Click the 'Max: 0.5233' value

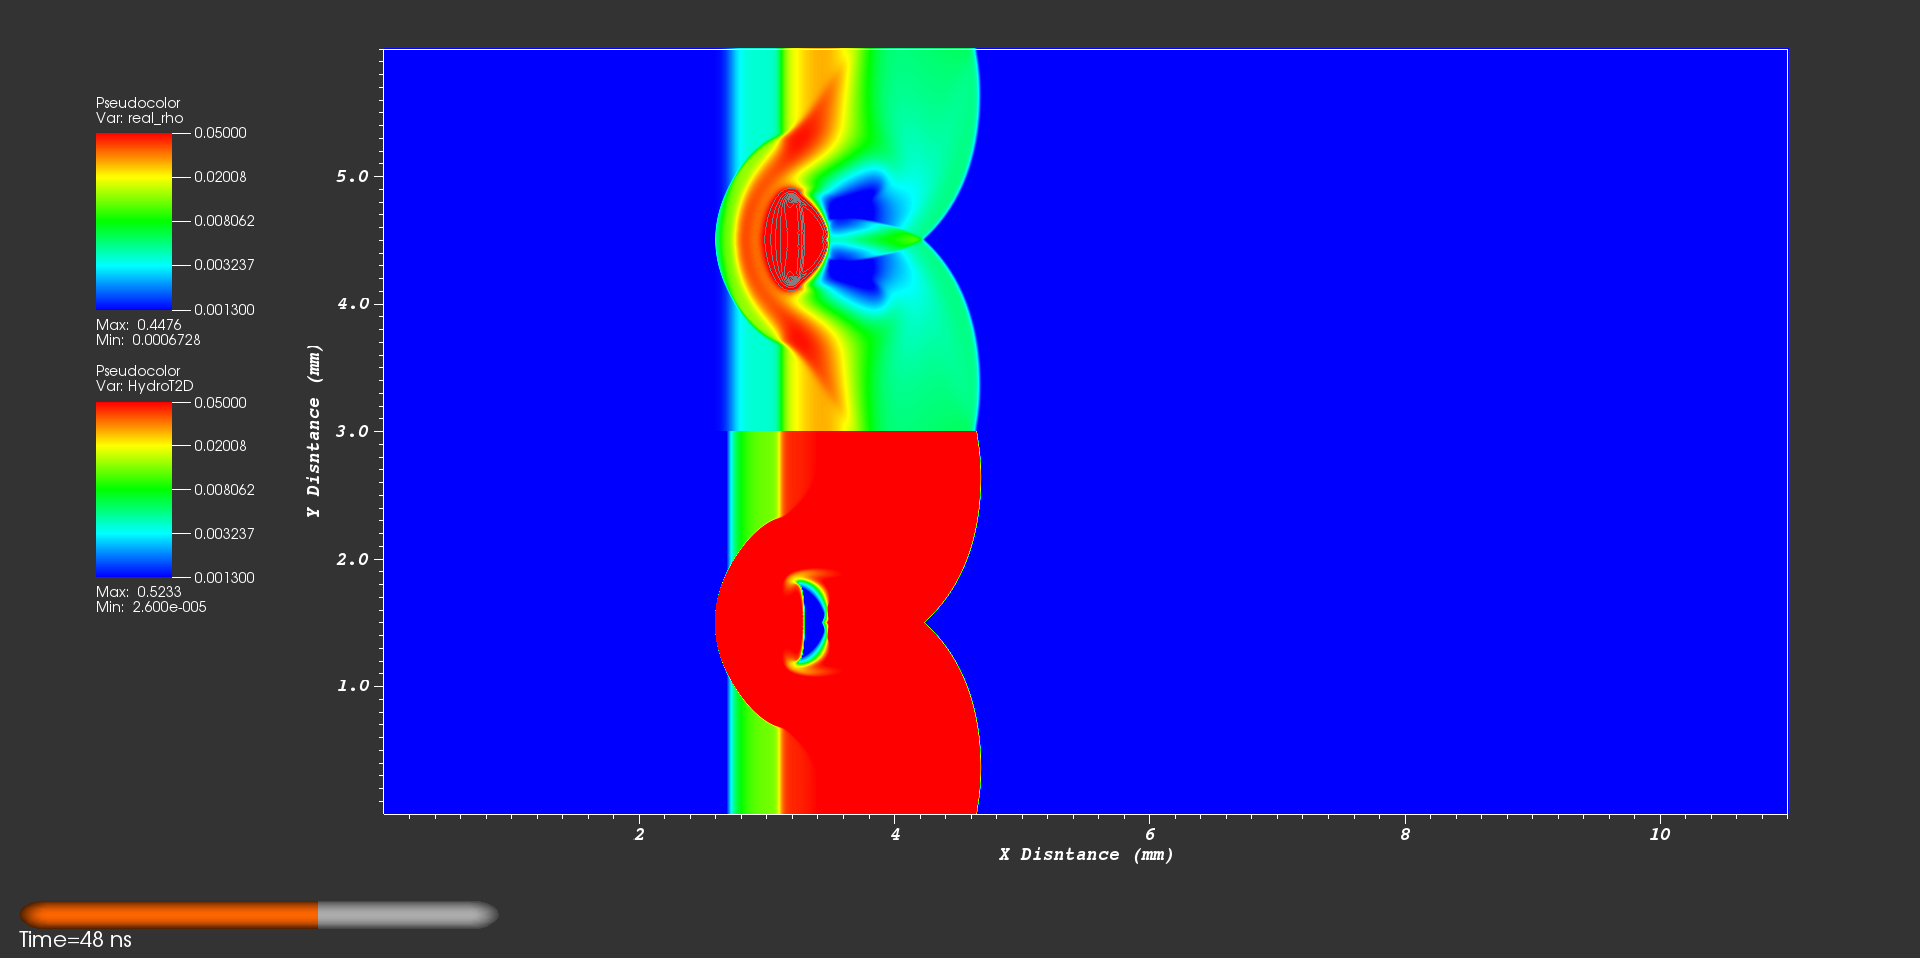139,592
